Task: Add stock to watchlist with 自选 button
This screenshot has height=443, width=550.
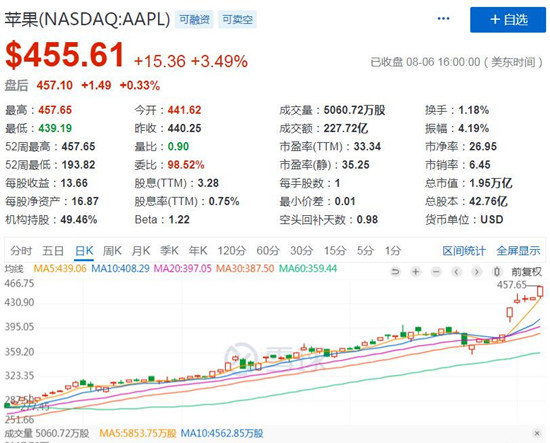Action: [x=508, y=20]
